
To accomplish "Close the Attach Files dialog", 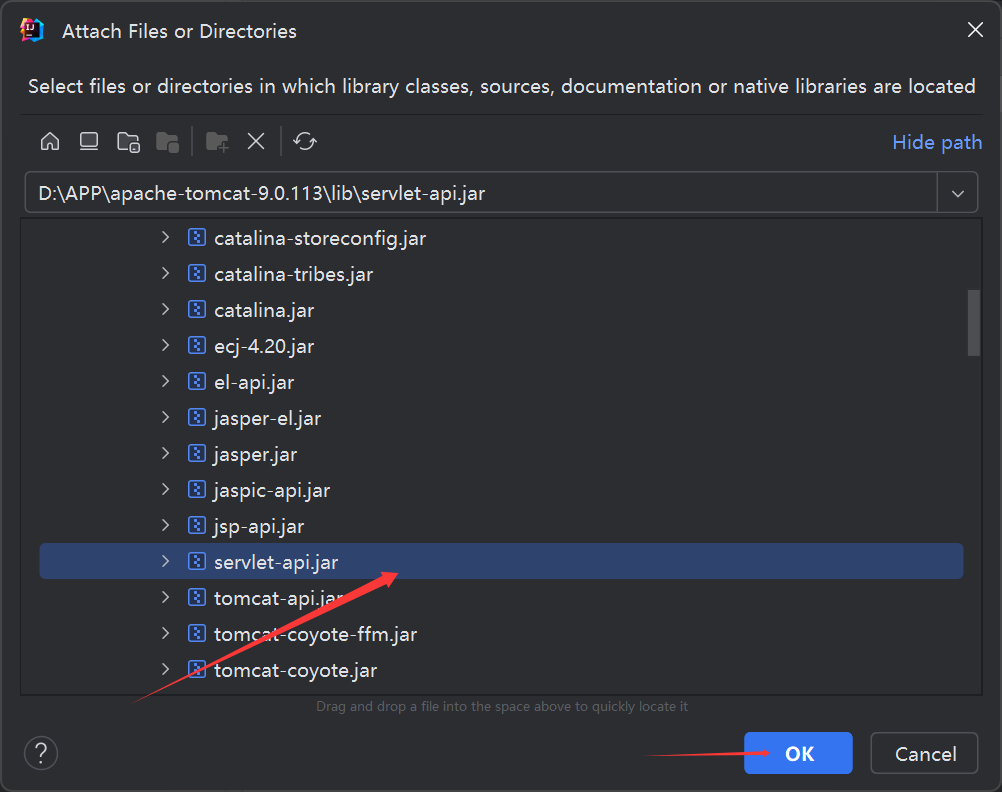I will coord(975,29).
